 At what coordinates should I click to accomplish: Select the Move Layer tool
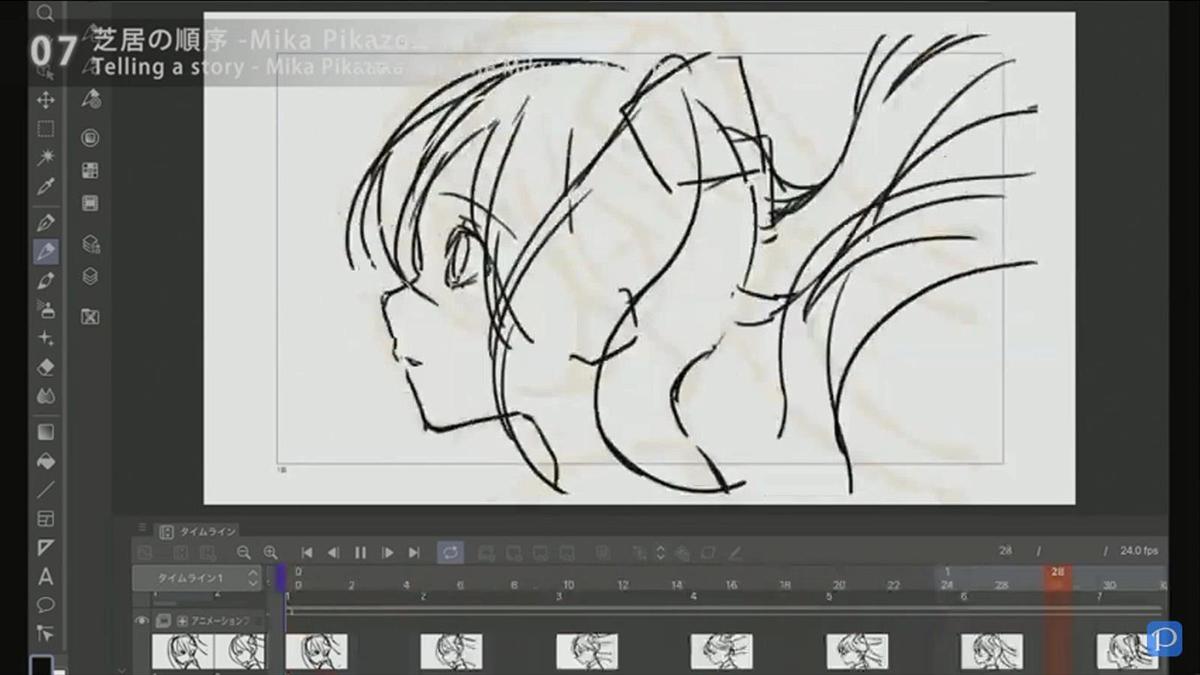(45, 100)
